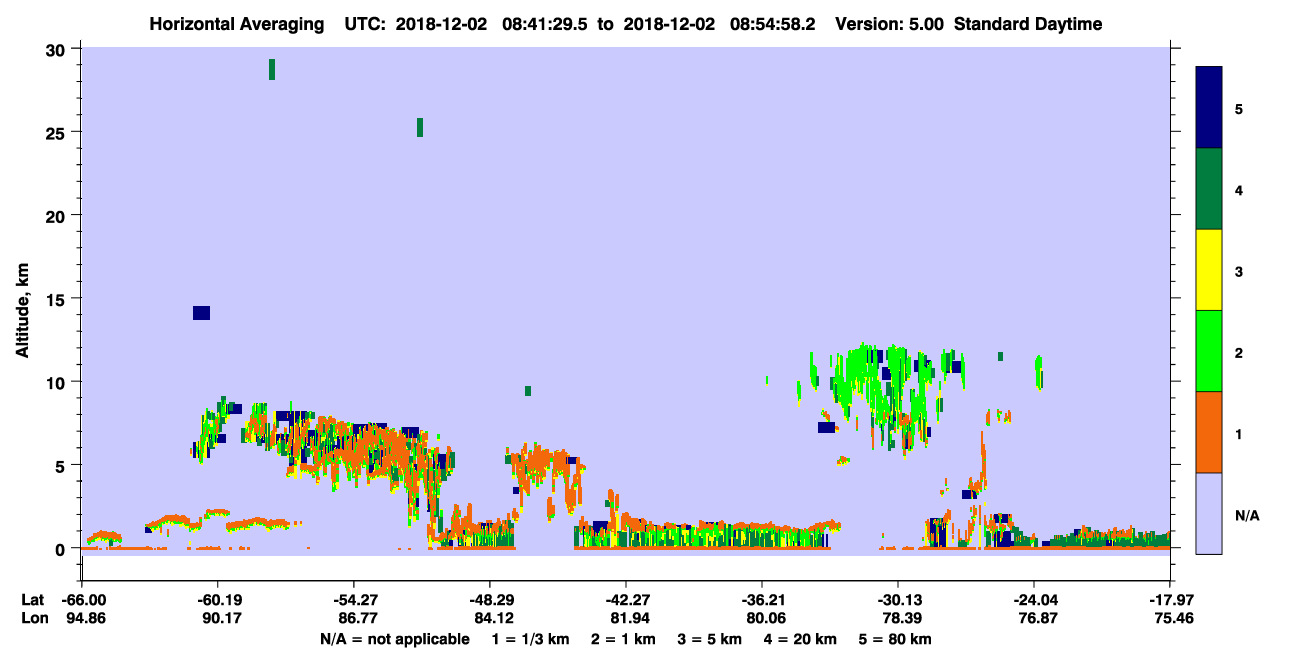Click the latitude value -17.97

(1170, 600)
